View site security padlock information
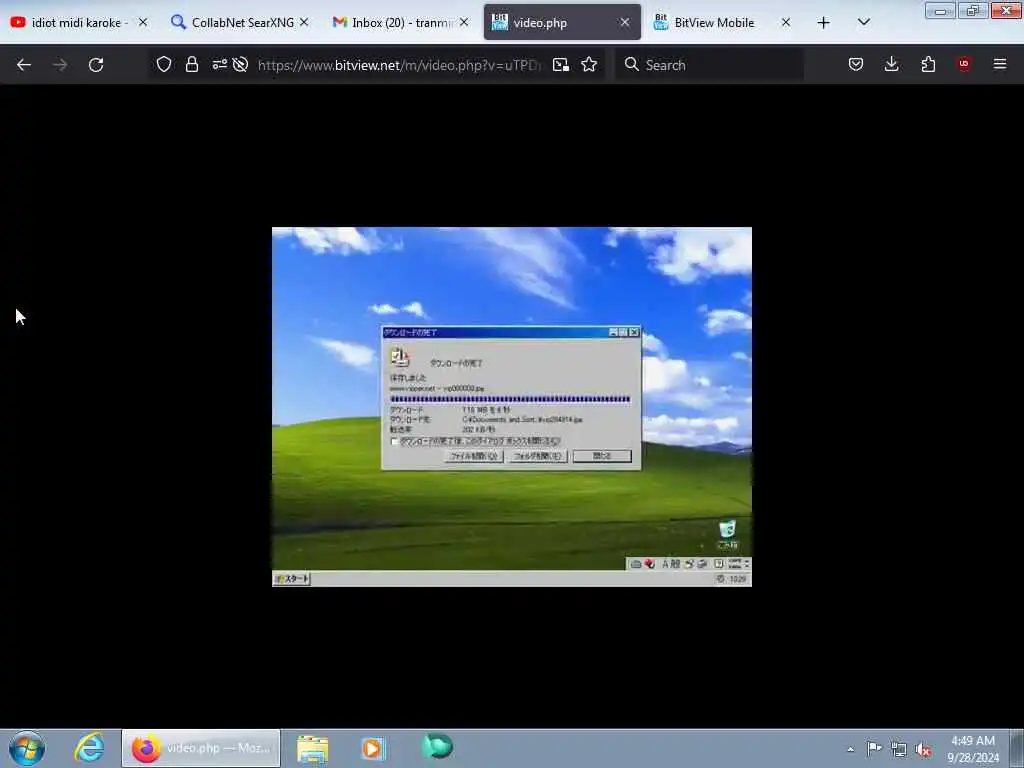 tap(191, 64)
